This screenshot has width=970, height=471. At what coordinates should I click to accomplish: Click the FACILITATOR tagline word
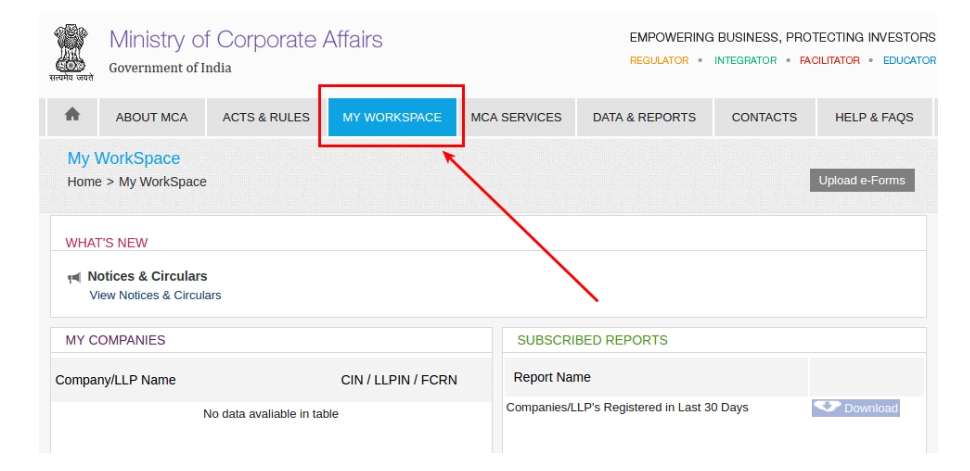pos(830,61)
